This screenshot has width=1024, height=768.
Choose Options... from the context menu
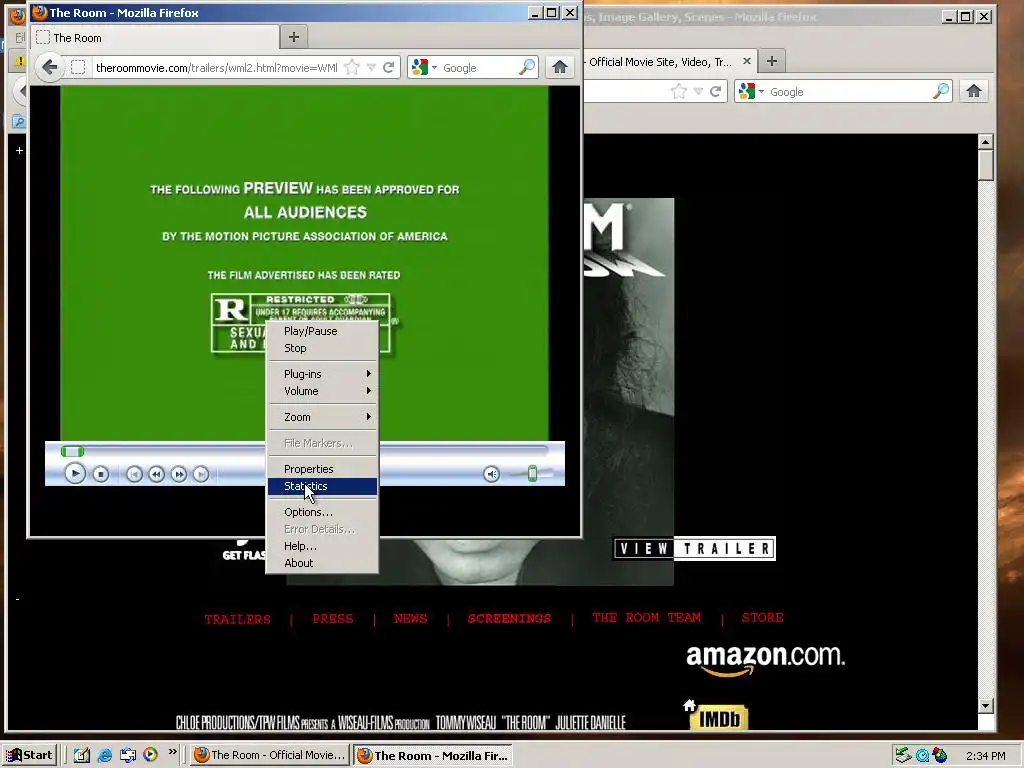click(323, 512)
